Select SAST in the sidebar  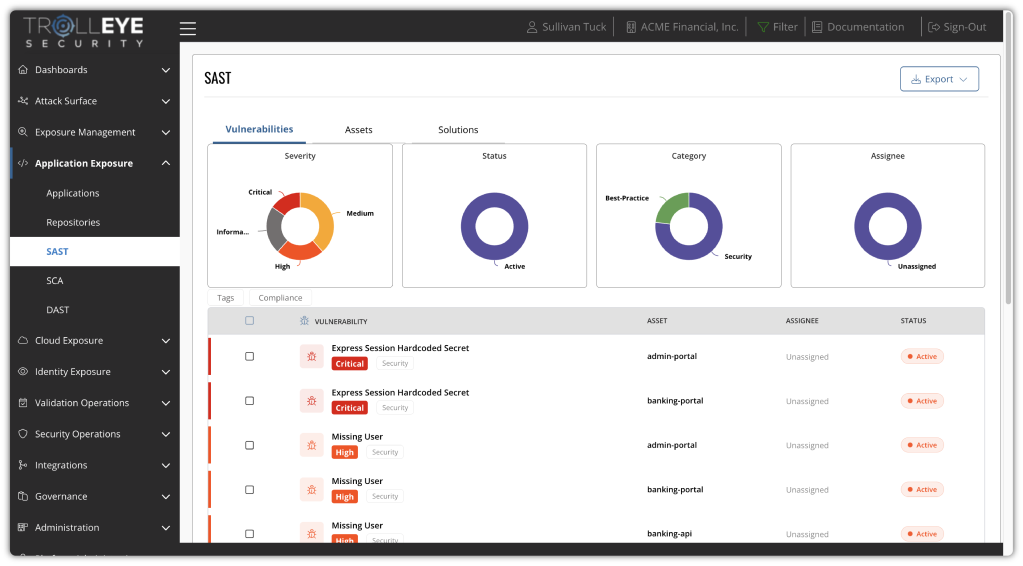coord(95,252)
